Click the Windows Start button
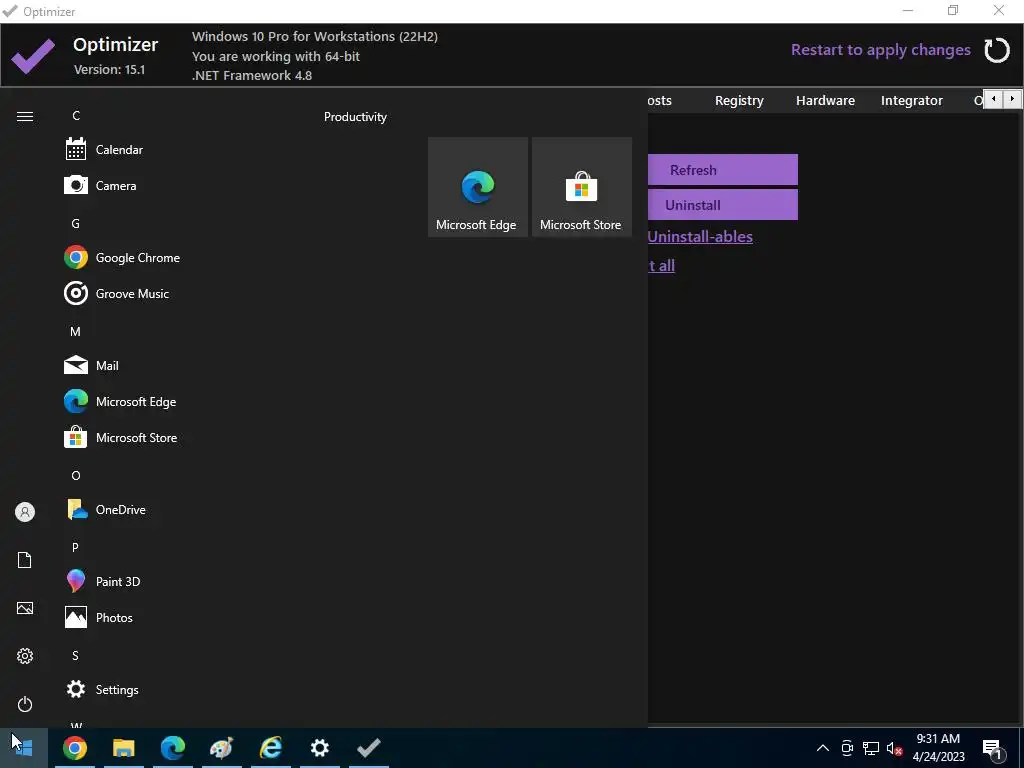 [x=24, y=748]
